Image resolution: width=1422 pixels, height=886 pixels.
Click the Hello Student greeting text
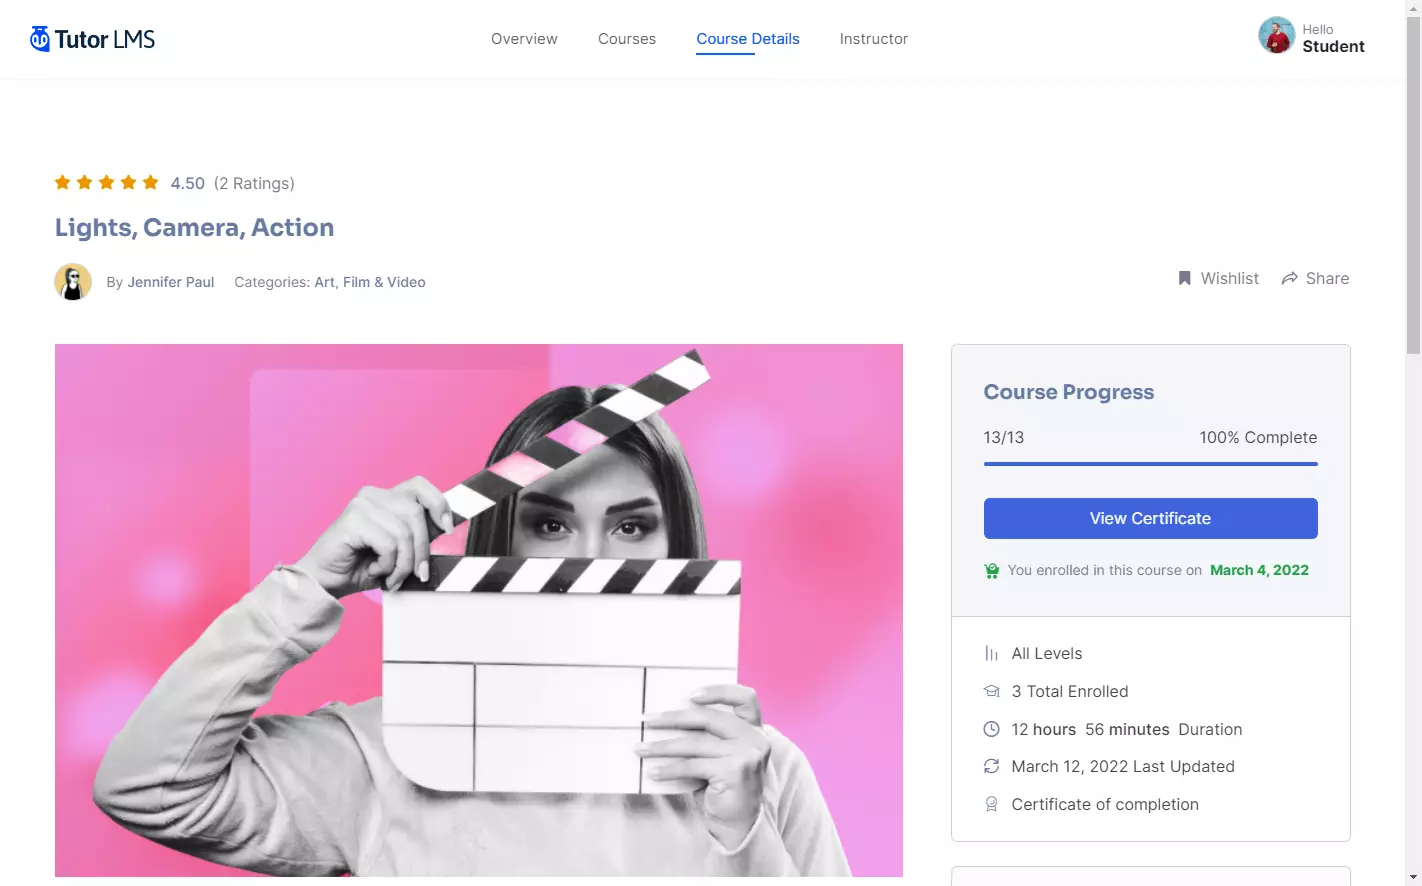pos(1333,38)
